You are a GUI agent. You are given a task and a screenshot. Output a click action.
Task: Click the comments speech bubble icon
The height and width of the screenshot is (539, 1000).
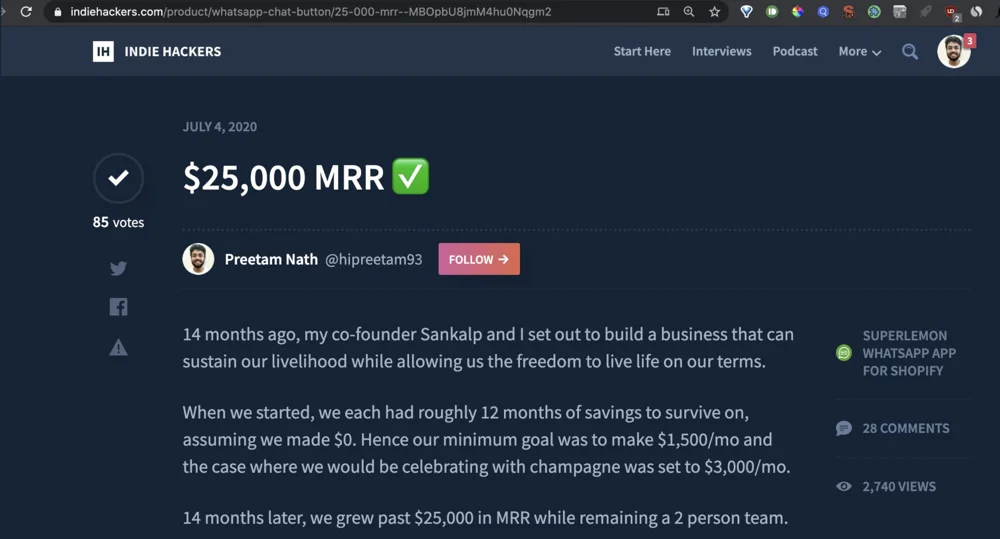[x=844, y=428]
